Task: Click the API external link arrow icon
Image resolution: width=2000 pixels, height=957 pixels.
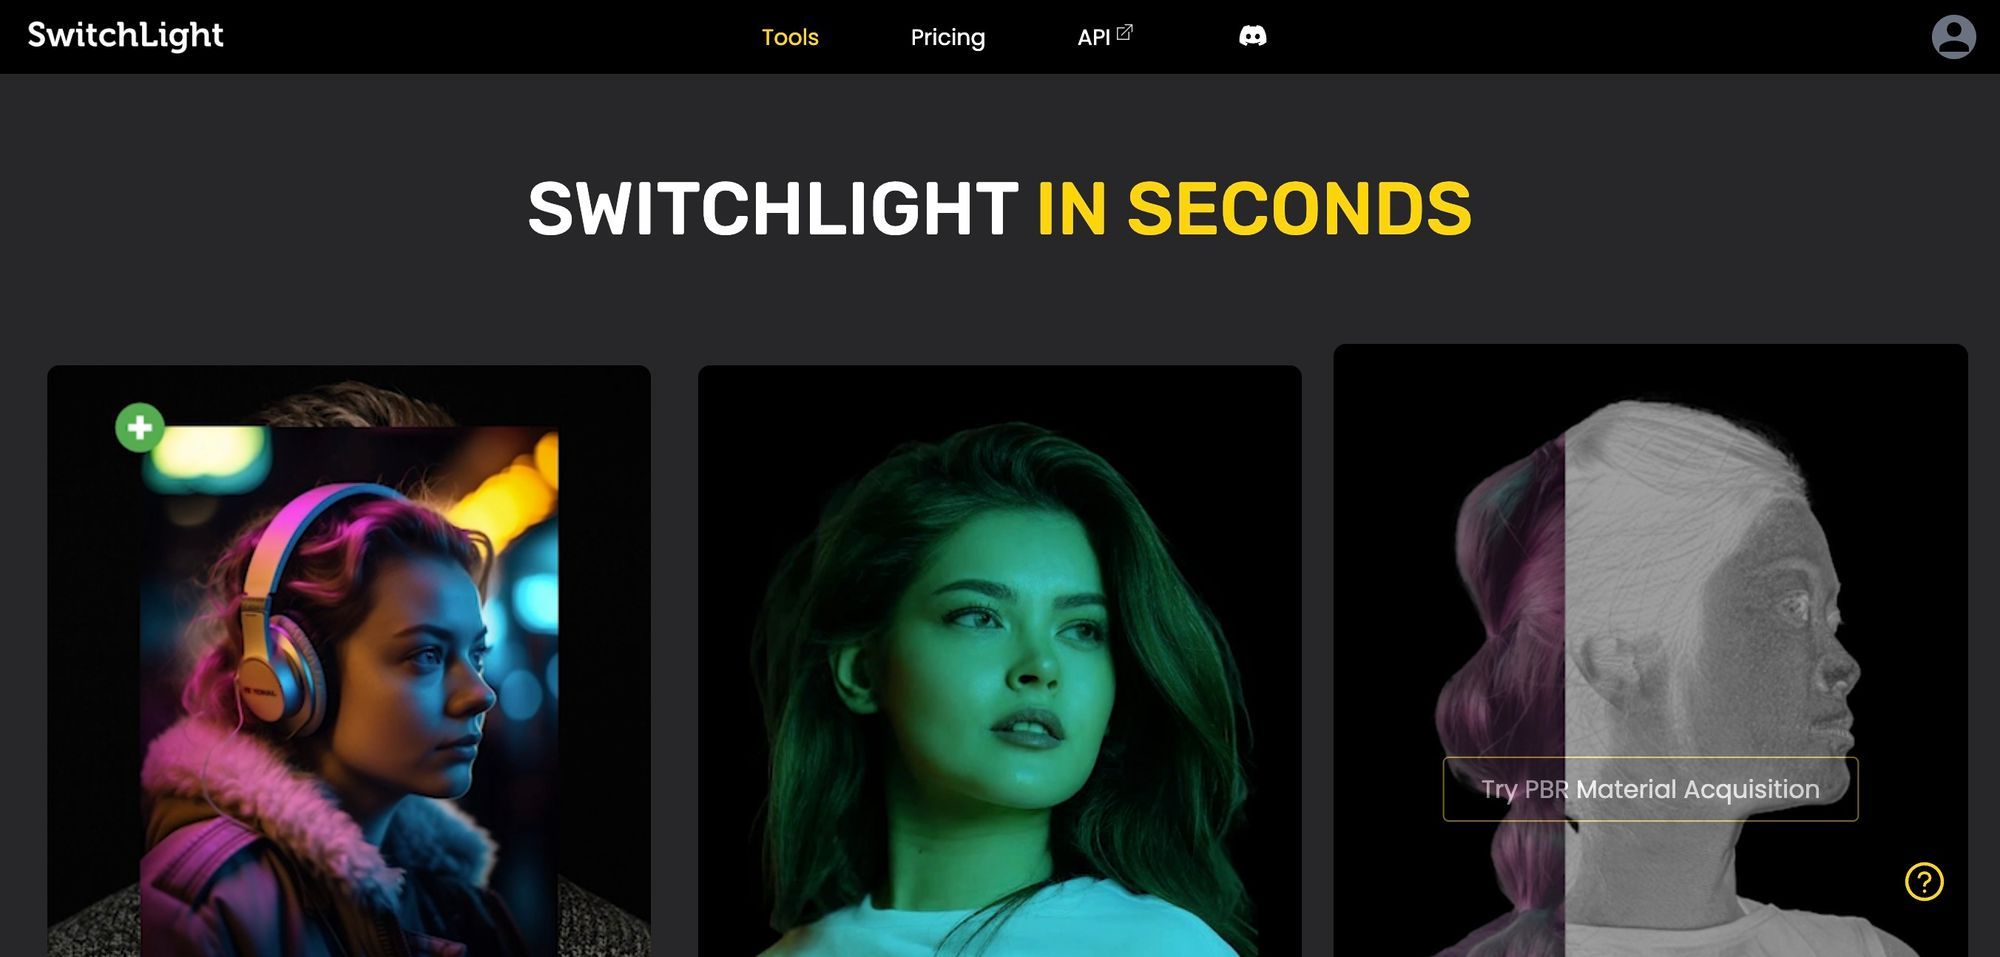Action: [1125, 32]
